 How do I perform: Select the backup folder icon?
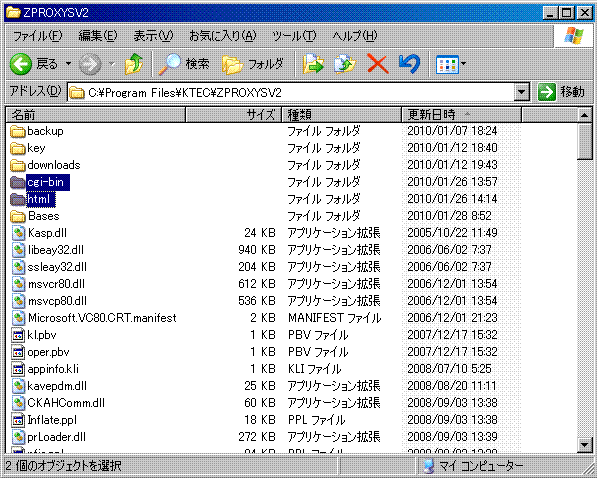18,131
